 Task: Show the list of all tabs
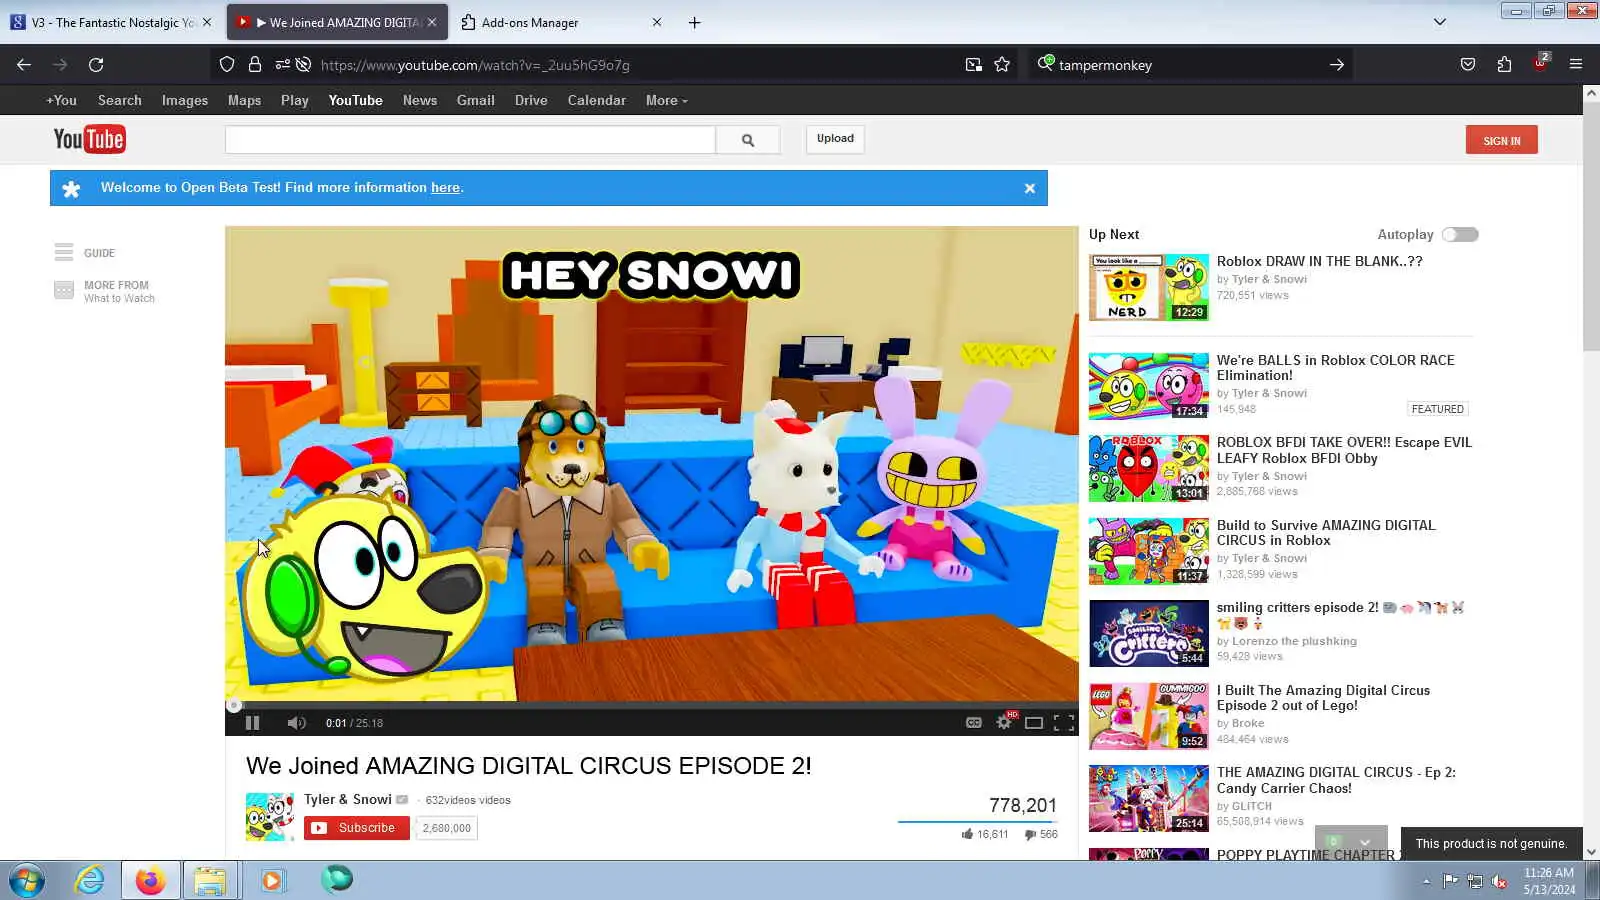(1440, 22)
